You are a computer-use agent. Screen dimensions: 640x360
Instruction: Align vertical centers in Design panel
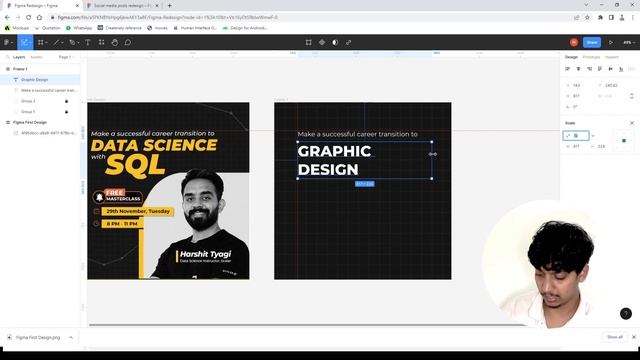coord(611,69)
